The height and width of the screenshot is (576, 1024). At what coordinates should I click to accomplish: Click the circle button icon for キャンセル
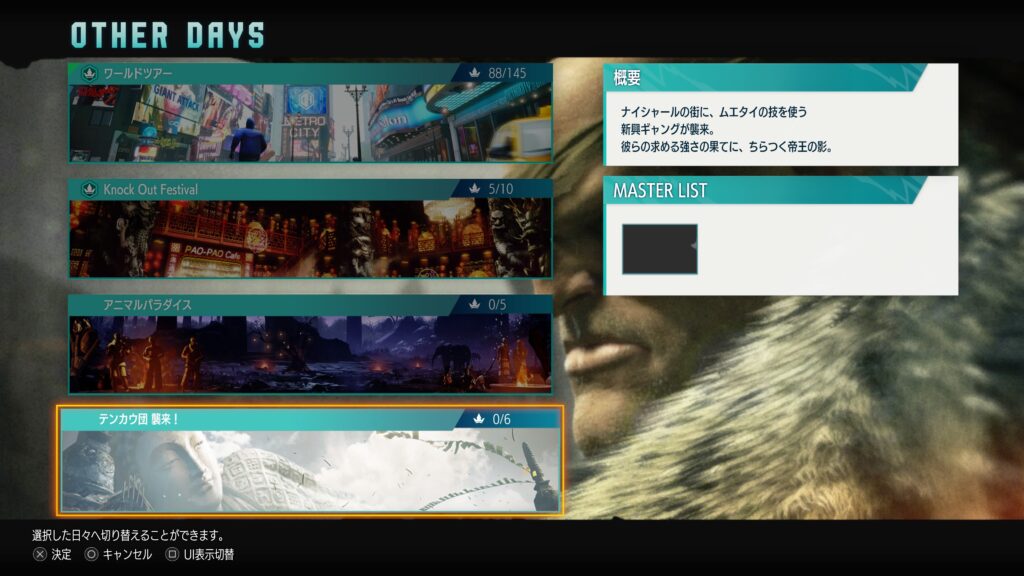click(x=91, y=554)
